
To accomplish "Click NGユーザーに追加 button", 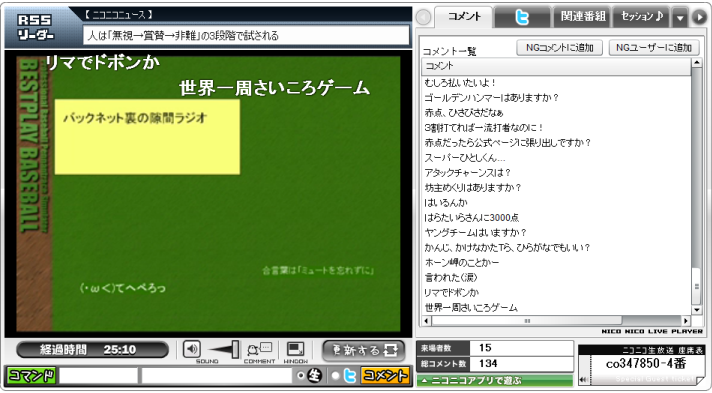I will click(x=653, y=48).
